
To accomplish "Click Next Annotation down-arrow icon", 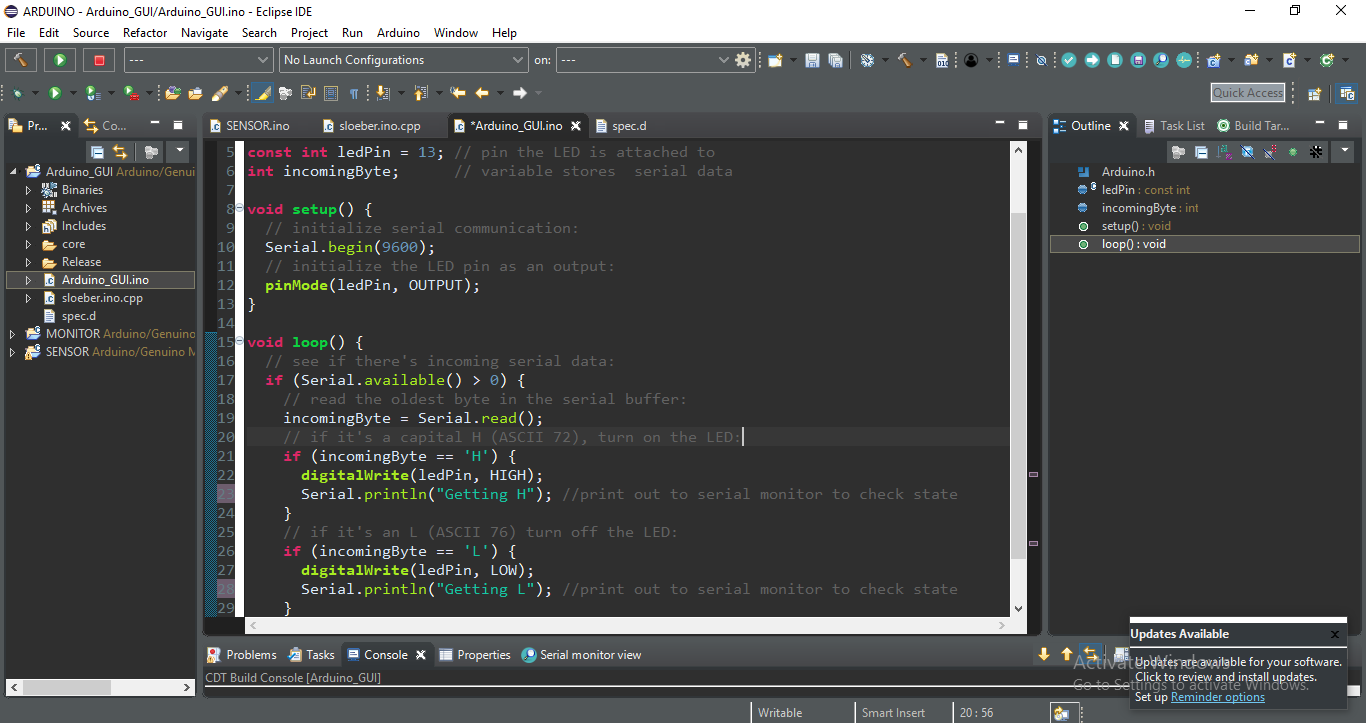I will tap(382, 93).
